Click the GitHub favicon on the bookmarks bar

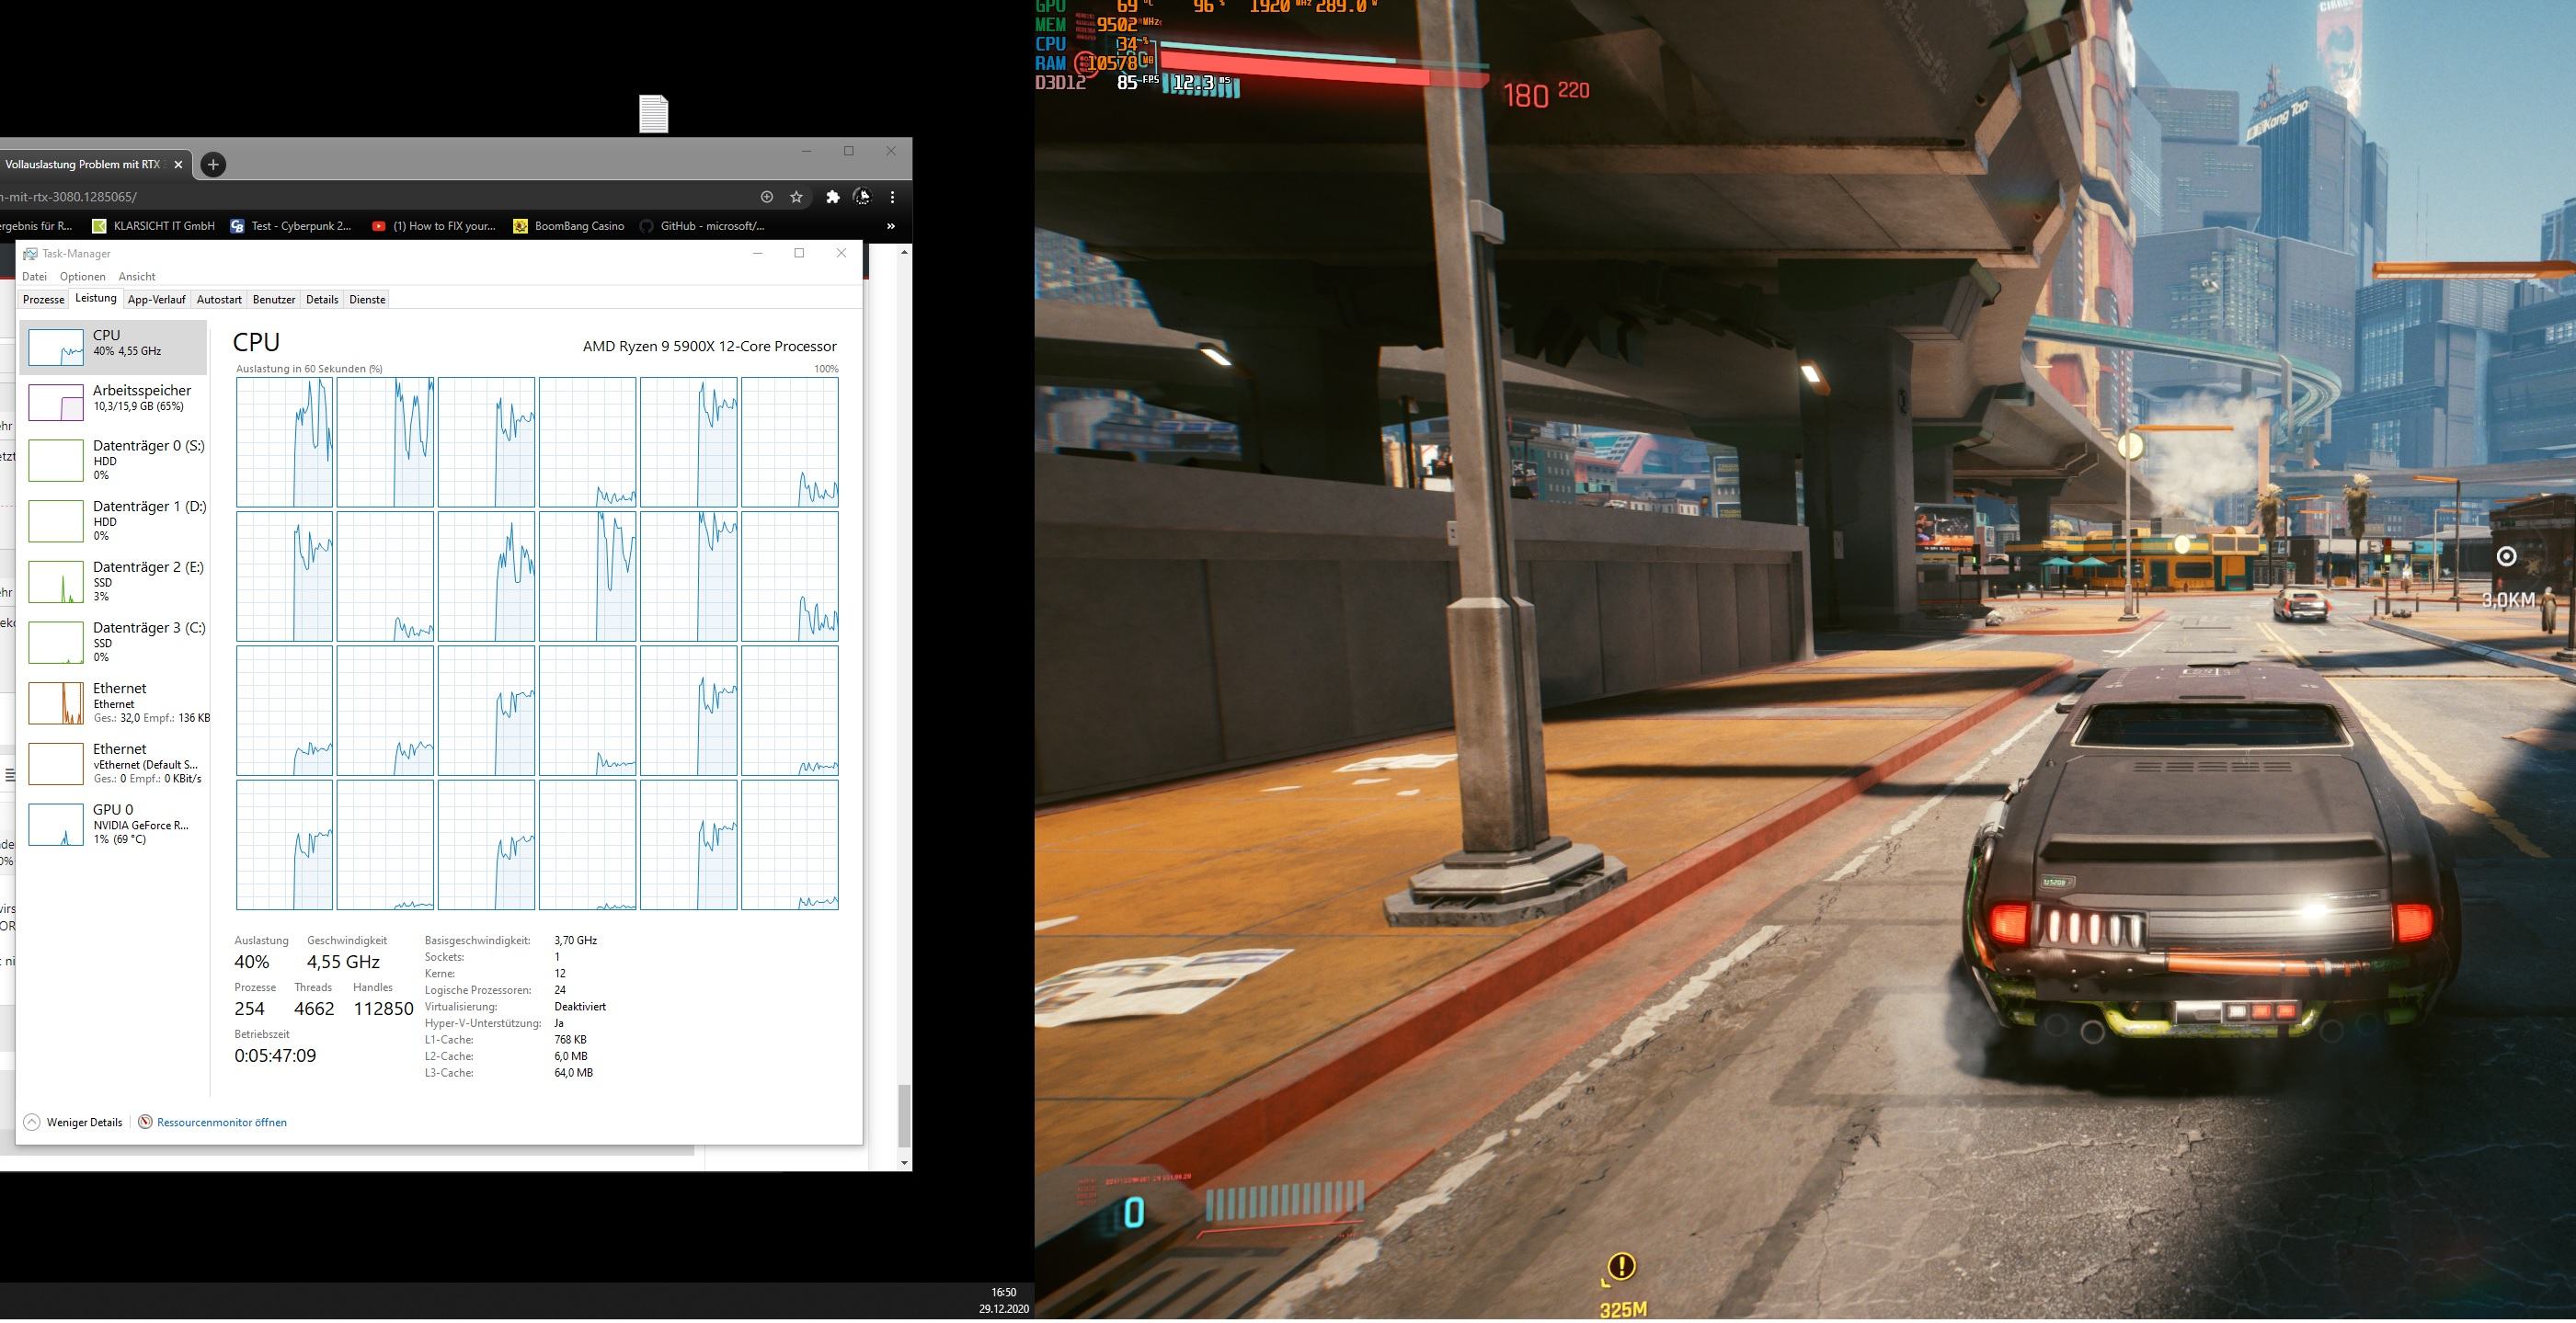click(647, 226)
